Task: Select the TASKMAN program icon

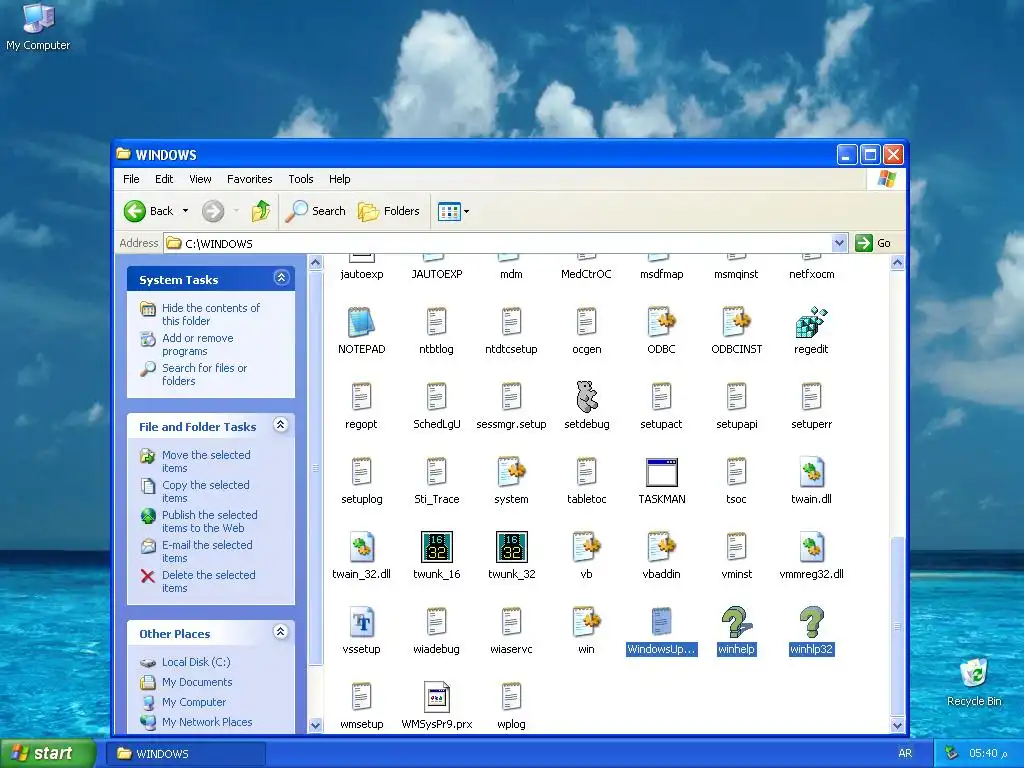Action: (x=662, y=472)
